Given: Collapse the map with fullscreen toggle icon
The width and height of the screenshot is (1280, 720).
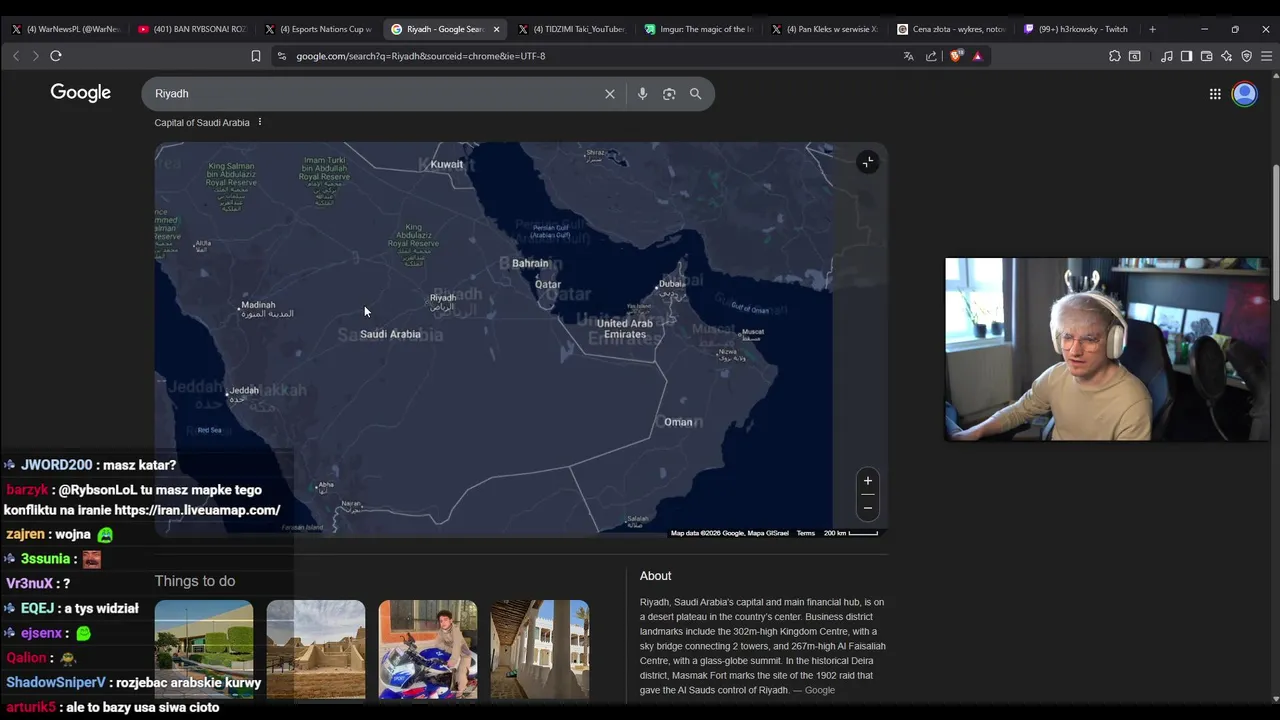Looking at the screenshot, I should [x=868, y=162].
